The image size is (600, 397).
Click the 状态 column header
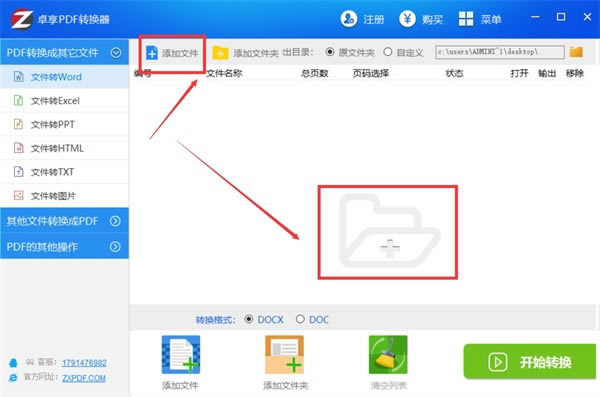(x=455, y=73)
